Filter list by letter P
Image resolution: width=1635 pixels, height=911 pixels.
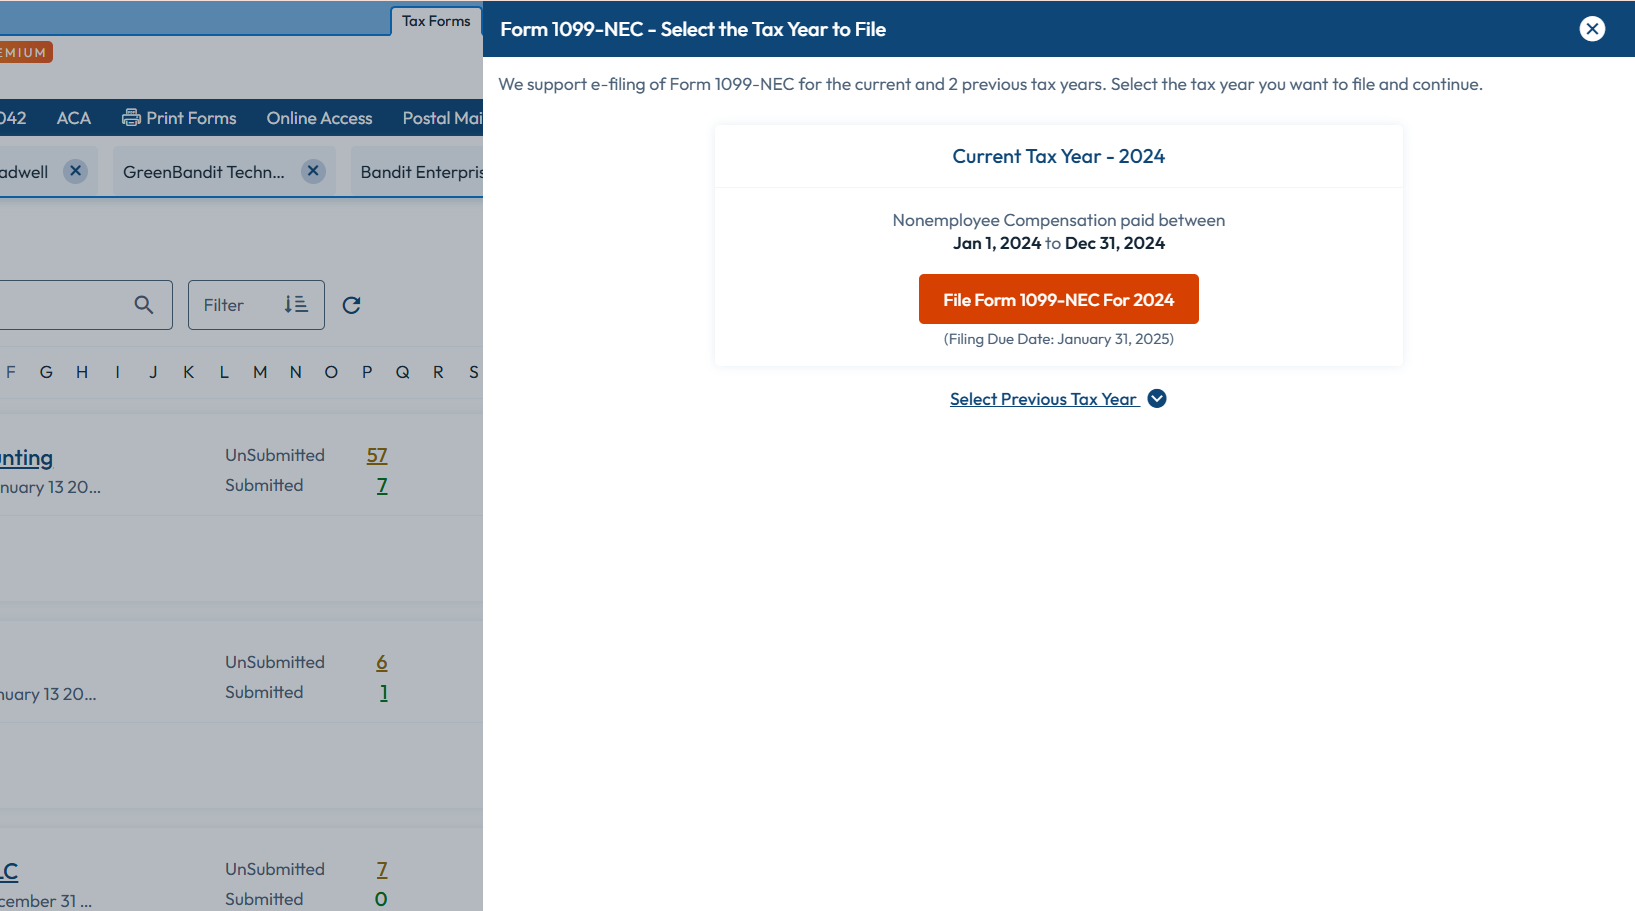point(367,372)
